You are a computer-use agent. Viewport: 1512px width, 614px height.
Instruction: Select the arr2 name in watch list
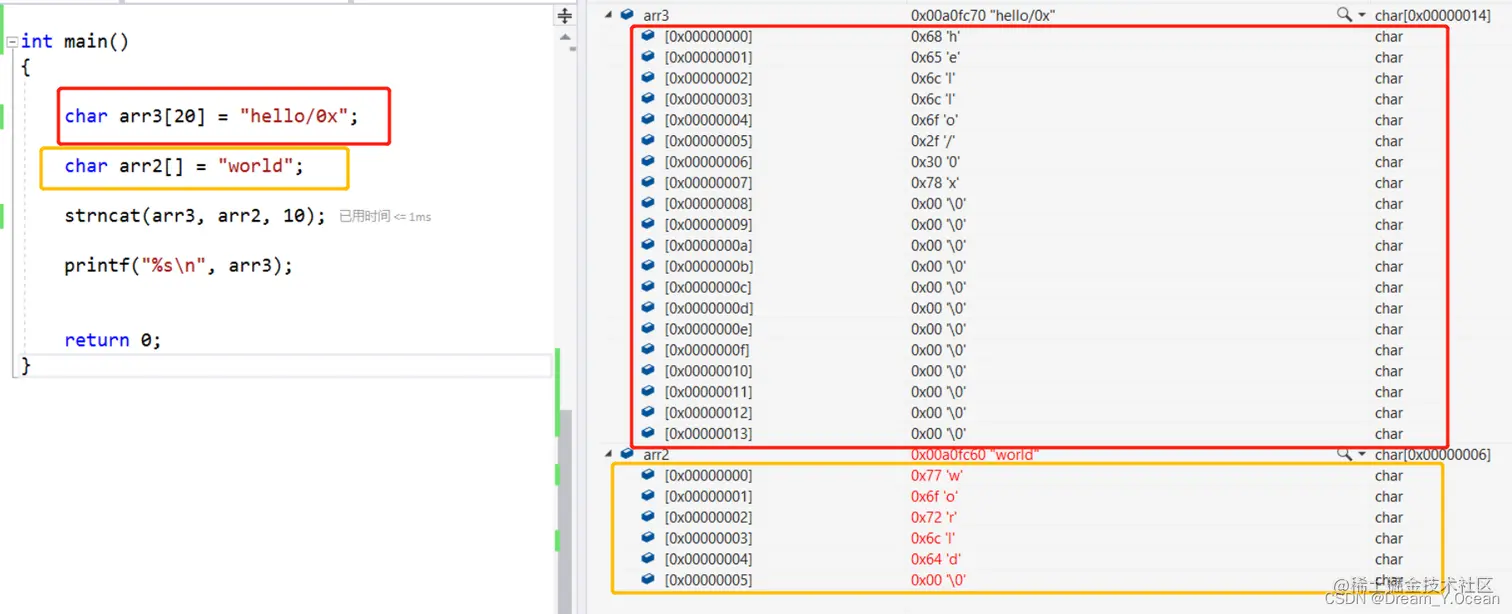coord(658,454)
